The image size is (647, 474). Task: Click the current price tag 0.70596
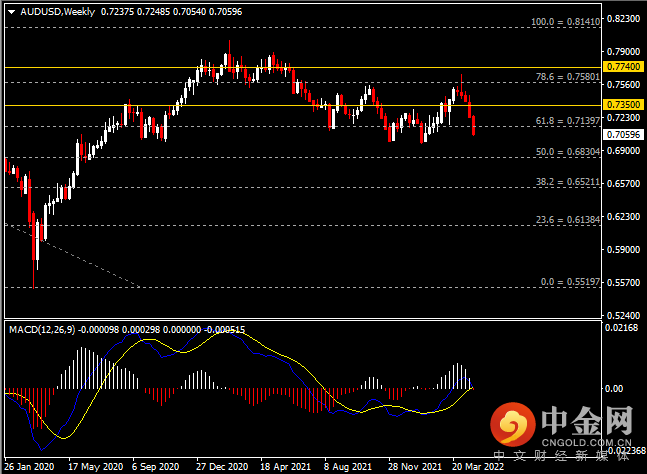[x=623, y=134]
